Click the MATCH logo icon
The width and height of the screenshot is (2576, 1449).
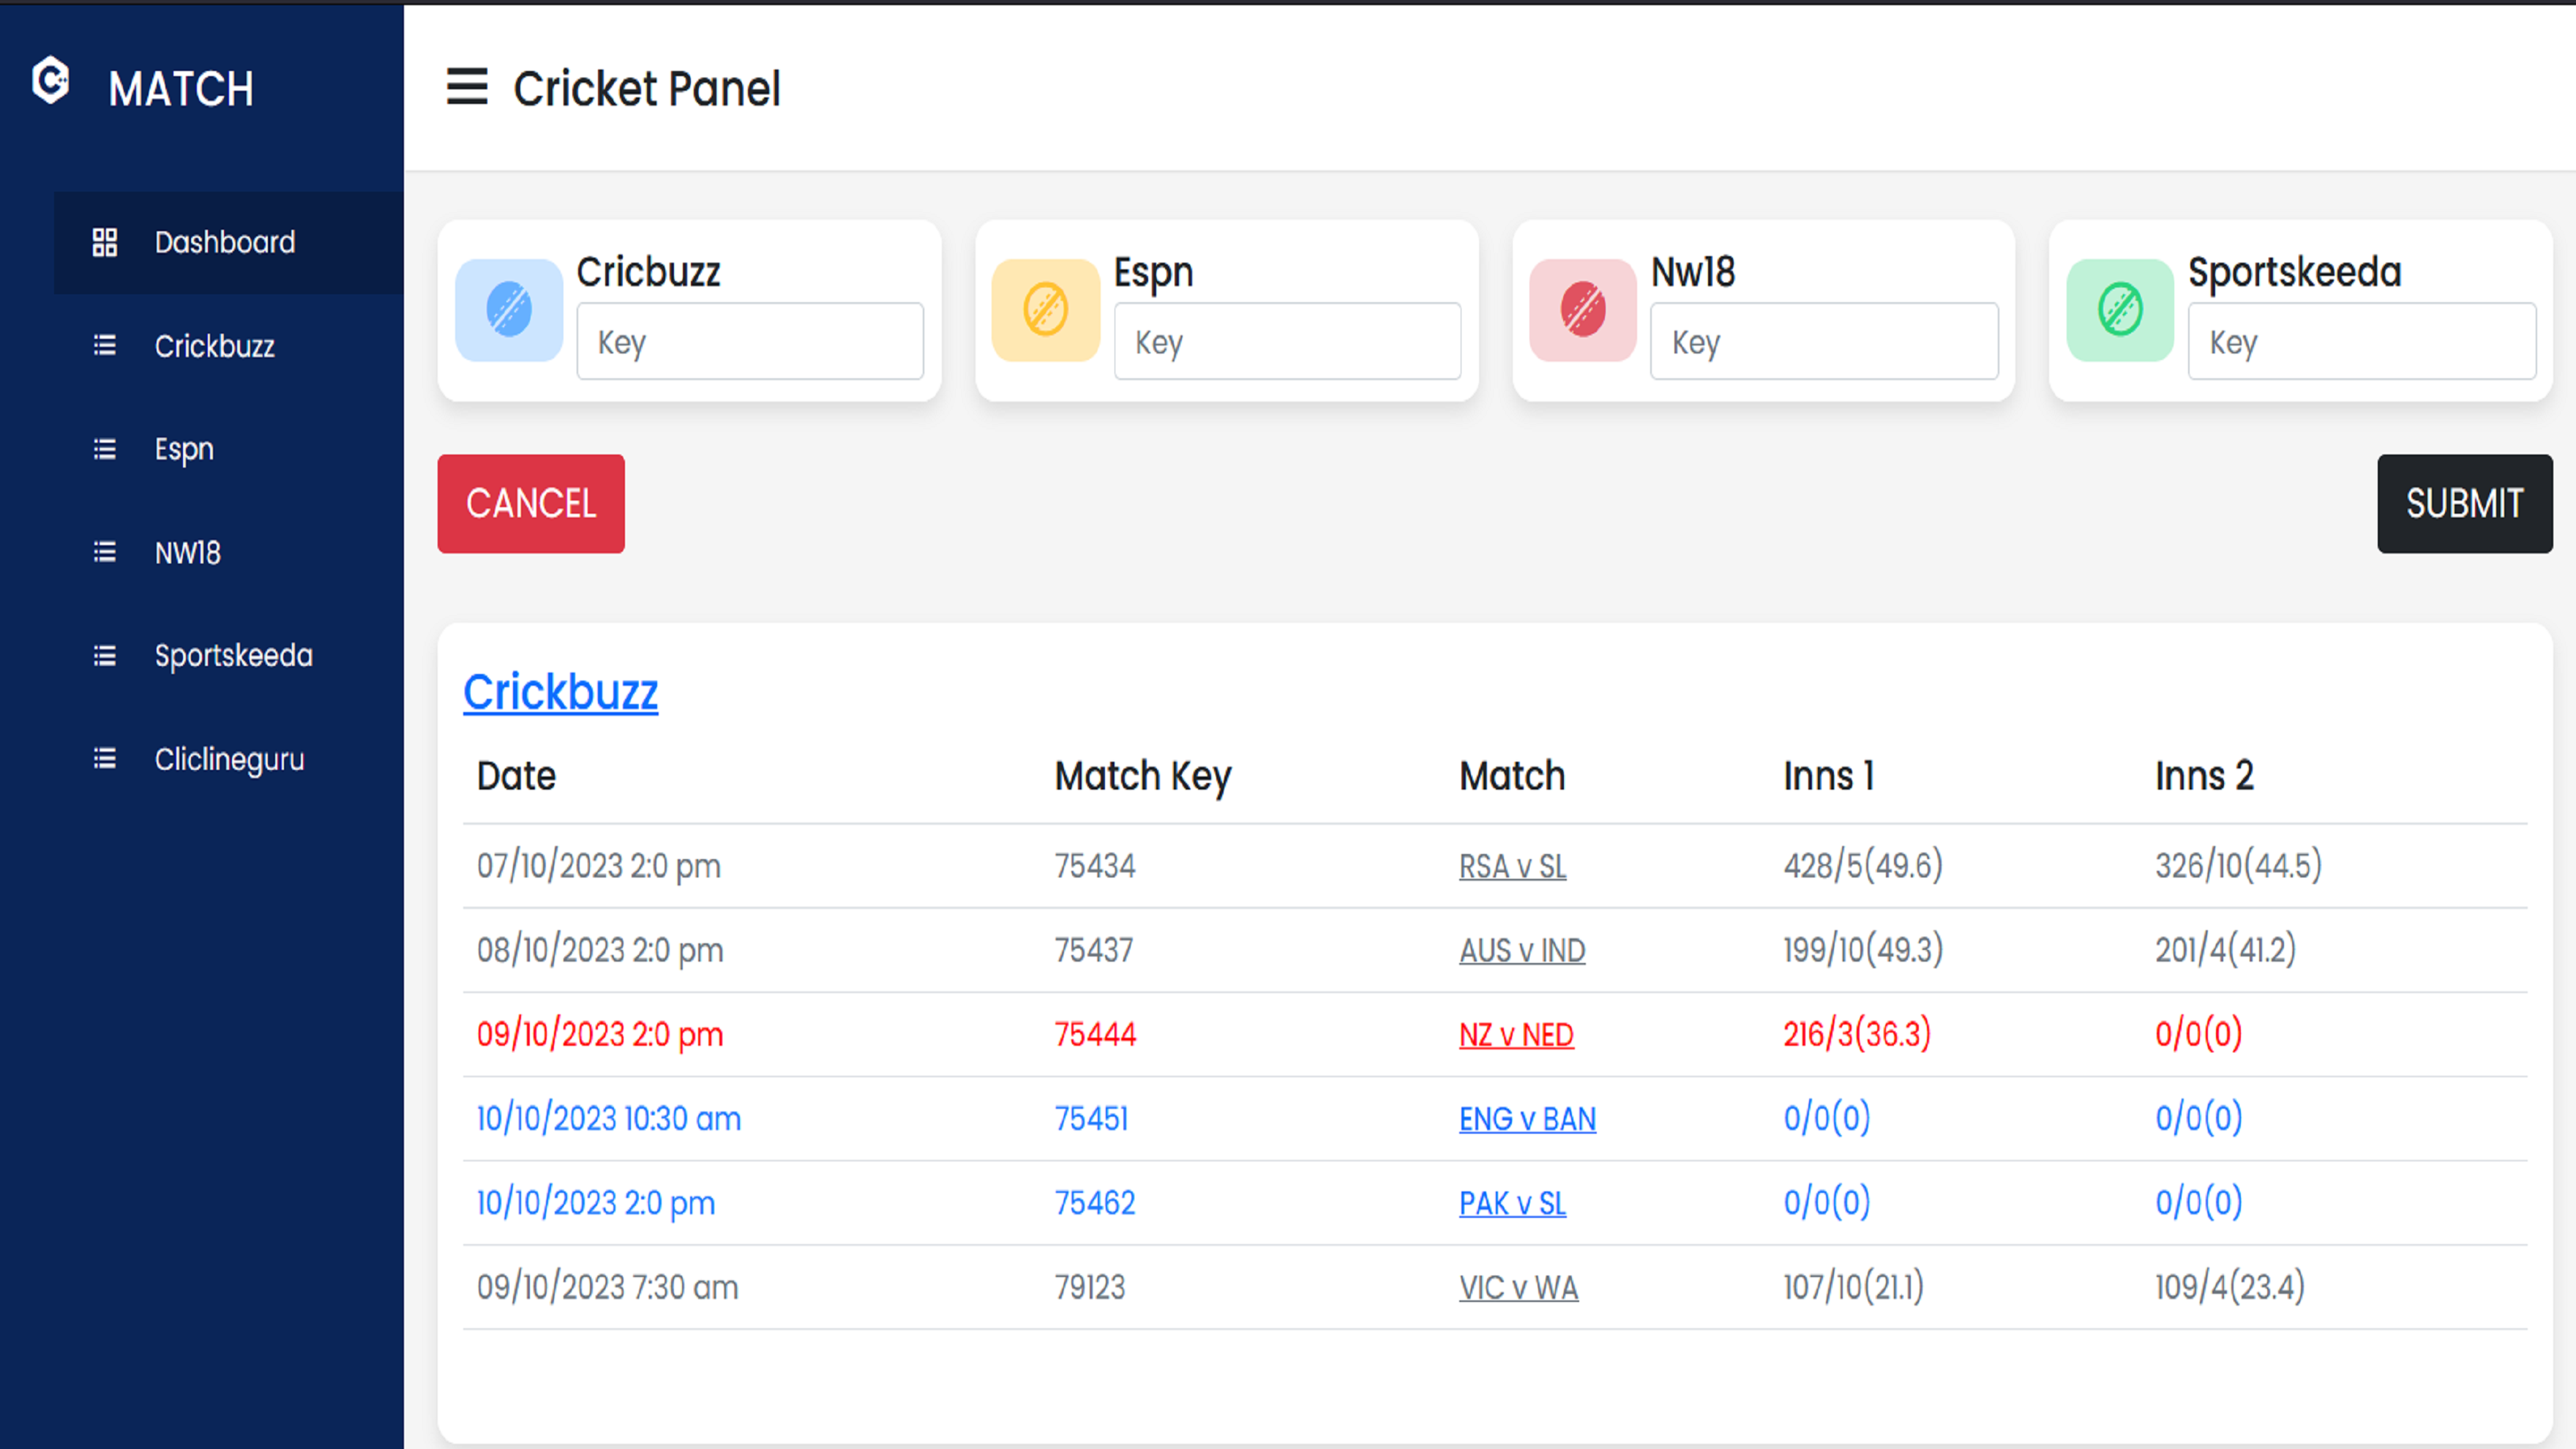[x=50, y=80]
